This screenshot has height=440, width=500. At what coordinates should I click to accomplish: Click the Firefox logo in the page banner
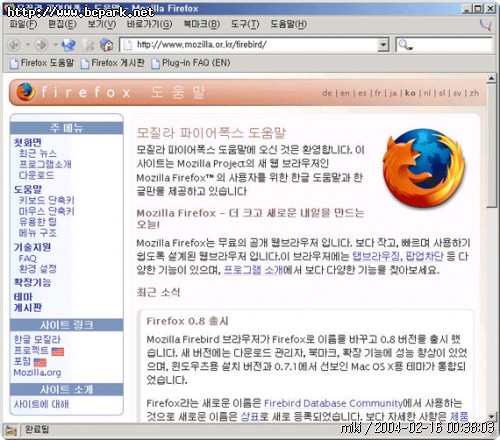point(26,92)
